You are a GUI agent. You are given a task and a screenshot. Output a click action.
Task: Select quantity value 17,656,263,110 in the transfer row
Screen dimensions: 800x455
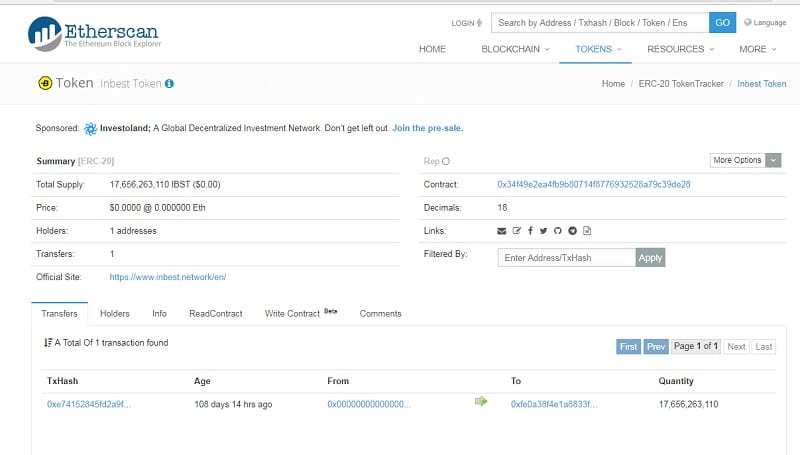pyautogui.click(x=688, y=405)
